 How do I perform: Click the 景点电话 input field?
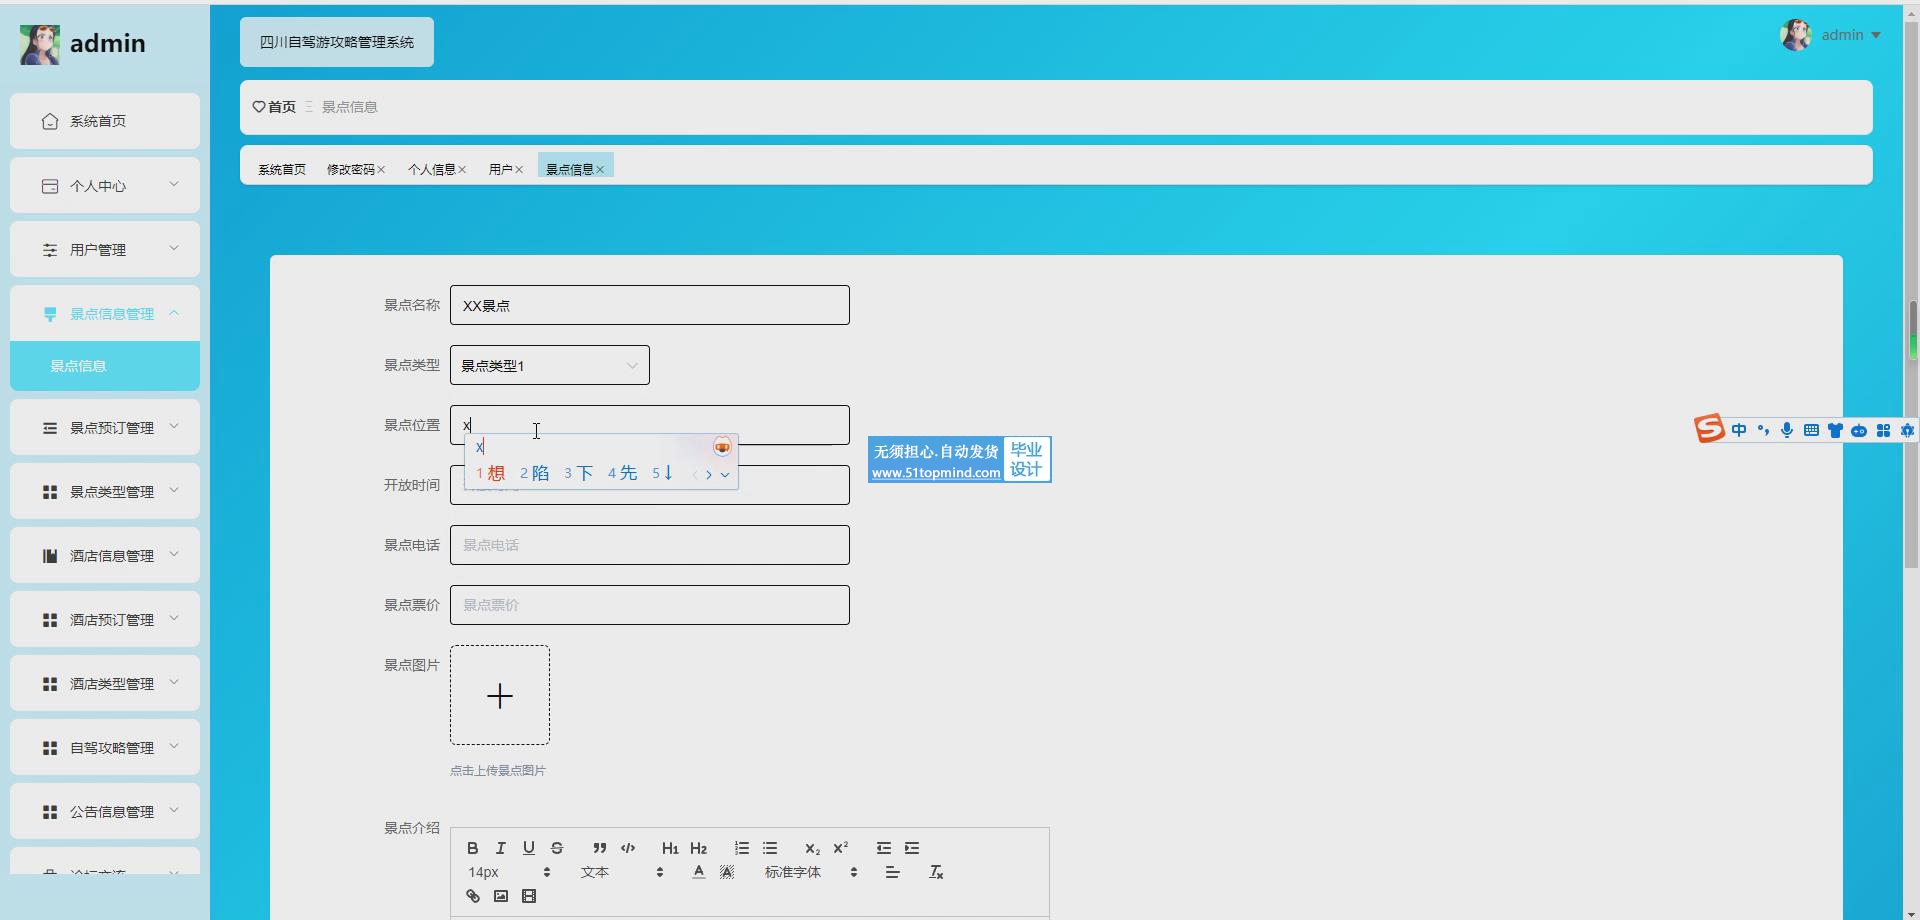click(x=649, y=545)
